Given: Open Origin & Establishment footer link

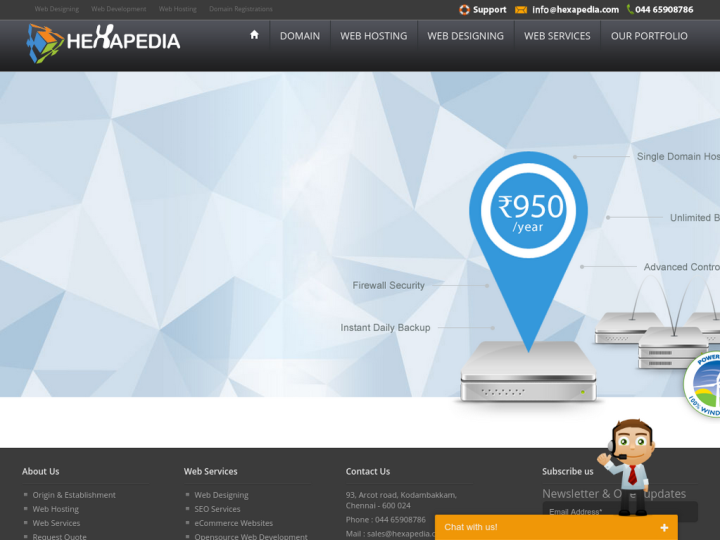Looking at the screenshot, I should pos(74,495).
